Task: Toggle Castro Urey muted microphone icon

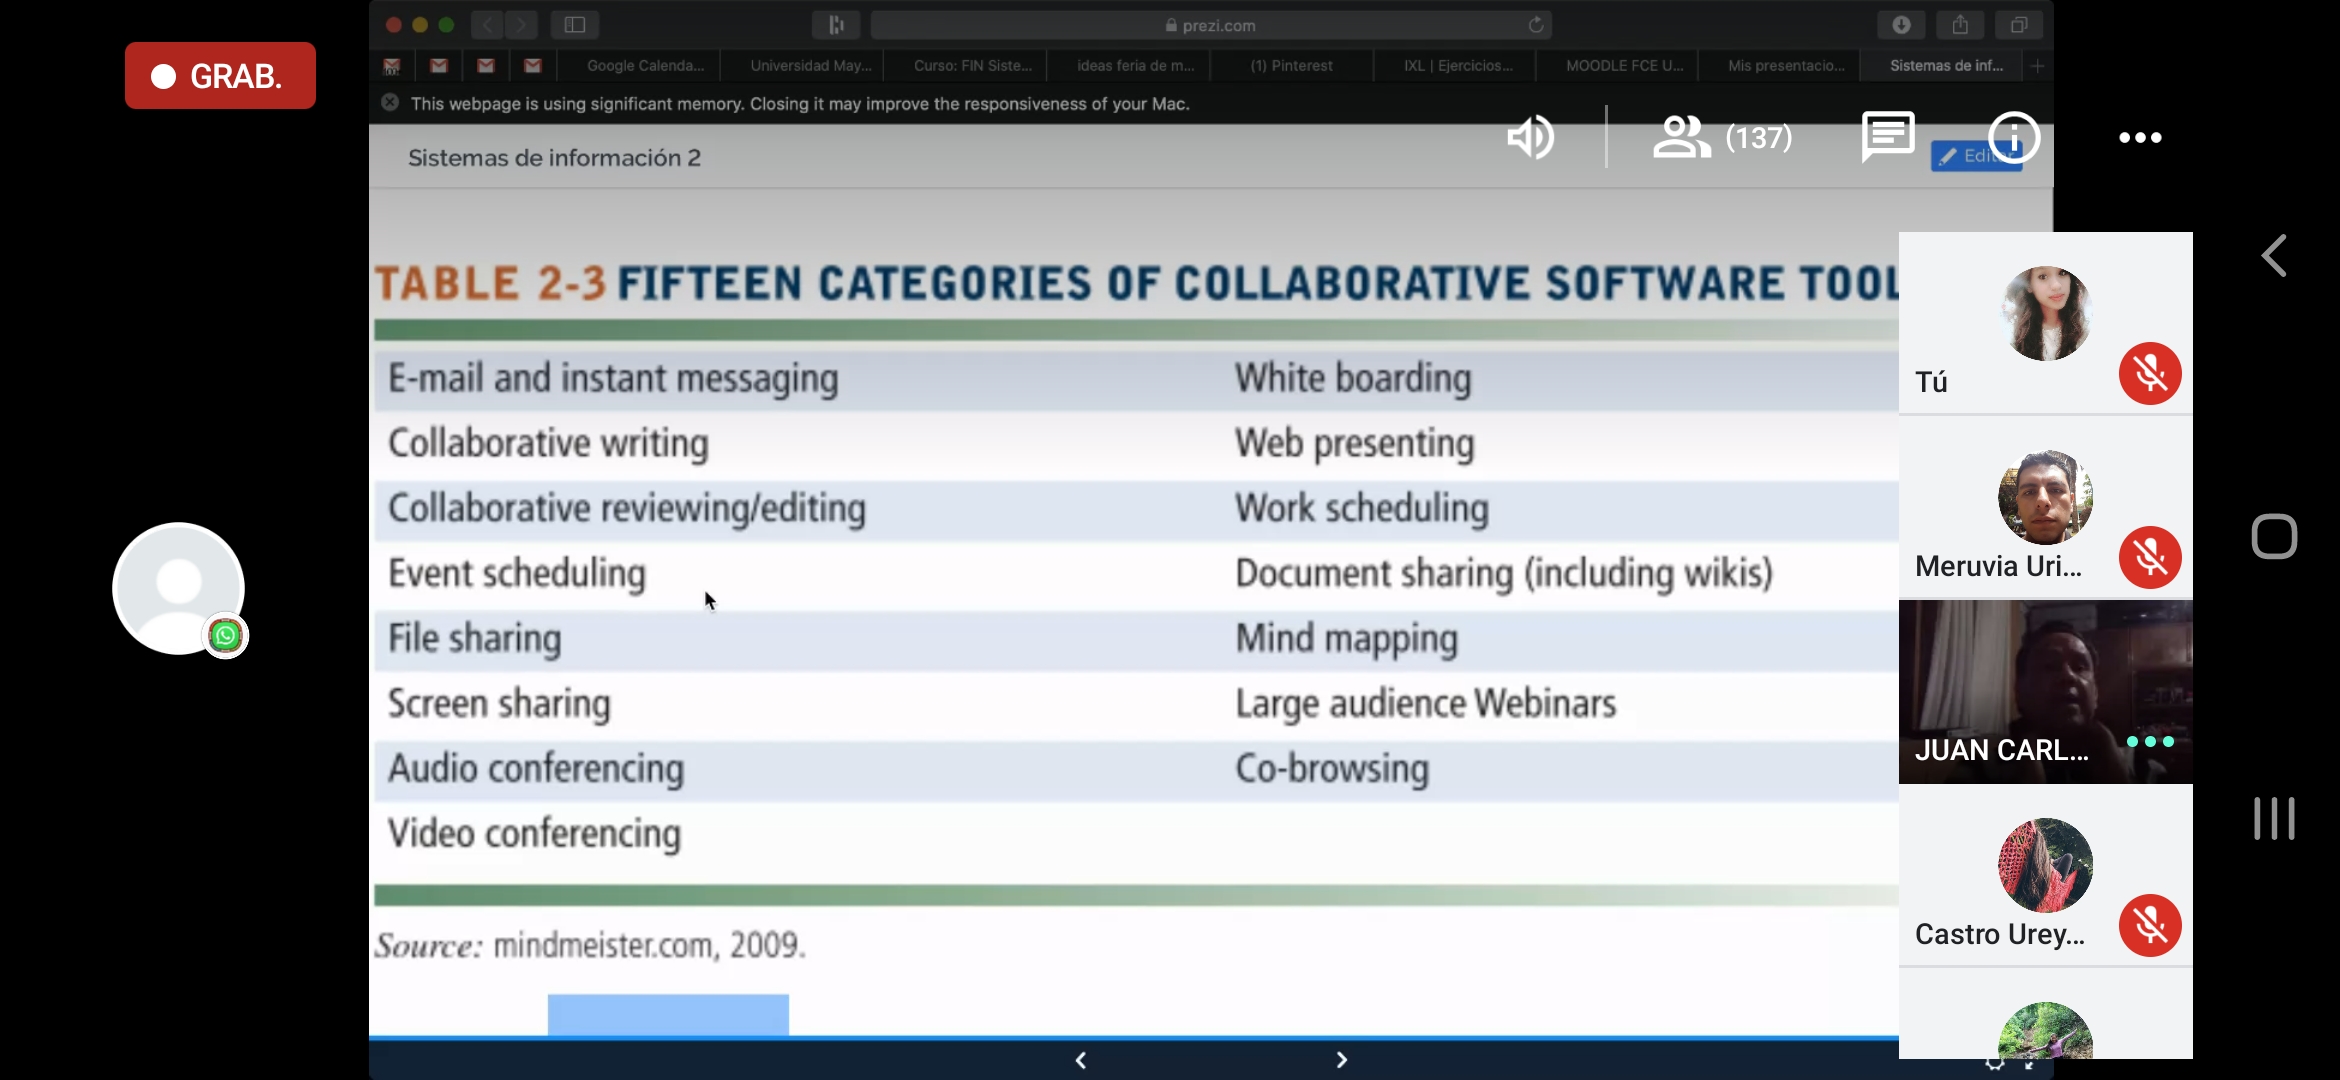Action: pyautogui.click(x=2150, y=925)
